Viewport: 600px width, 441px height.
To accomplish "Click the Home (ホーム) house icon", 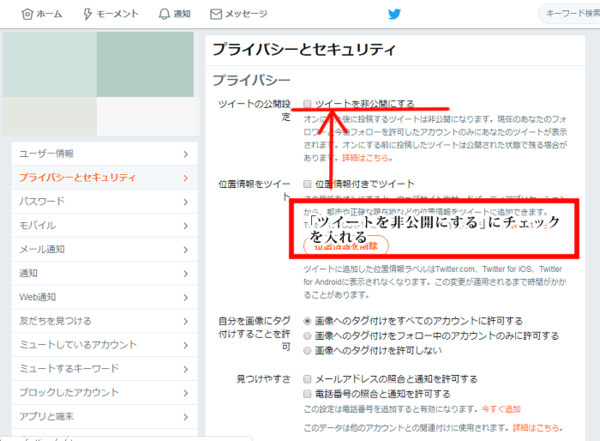I will 27,14.
